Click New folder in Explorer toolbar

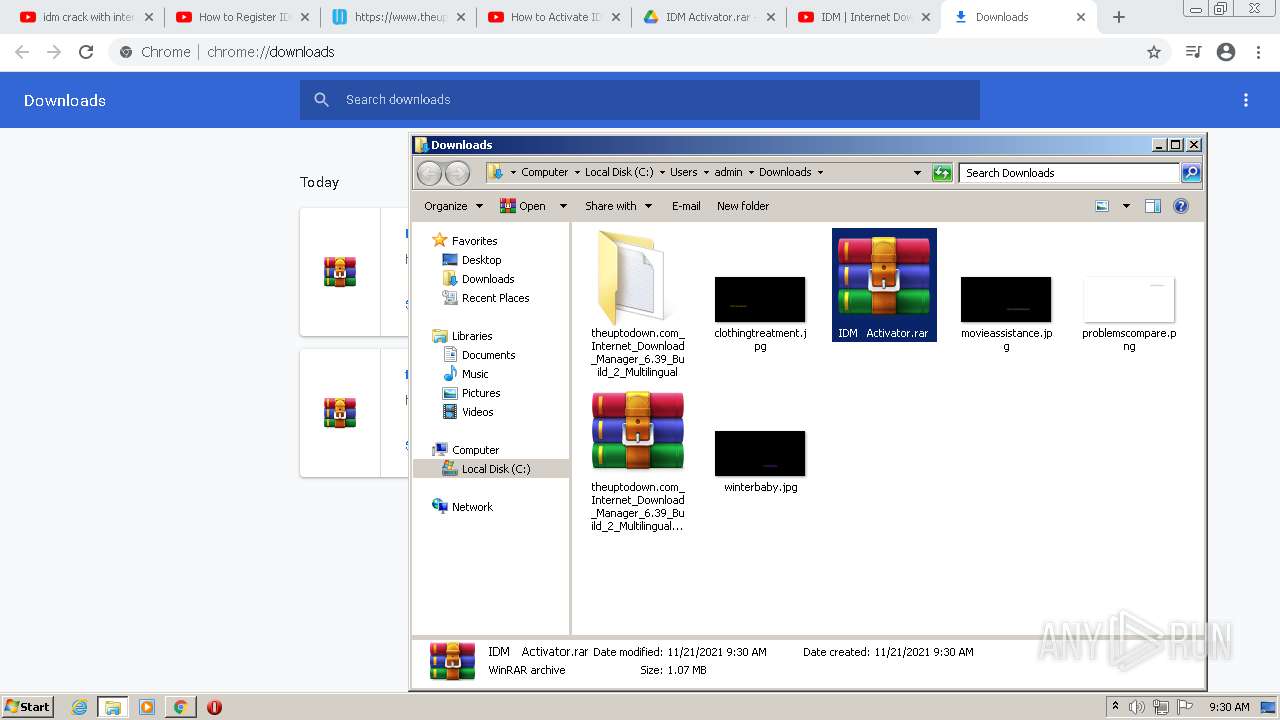(743, 206)
